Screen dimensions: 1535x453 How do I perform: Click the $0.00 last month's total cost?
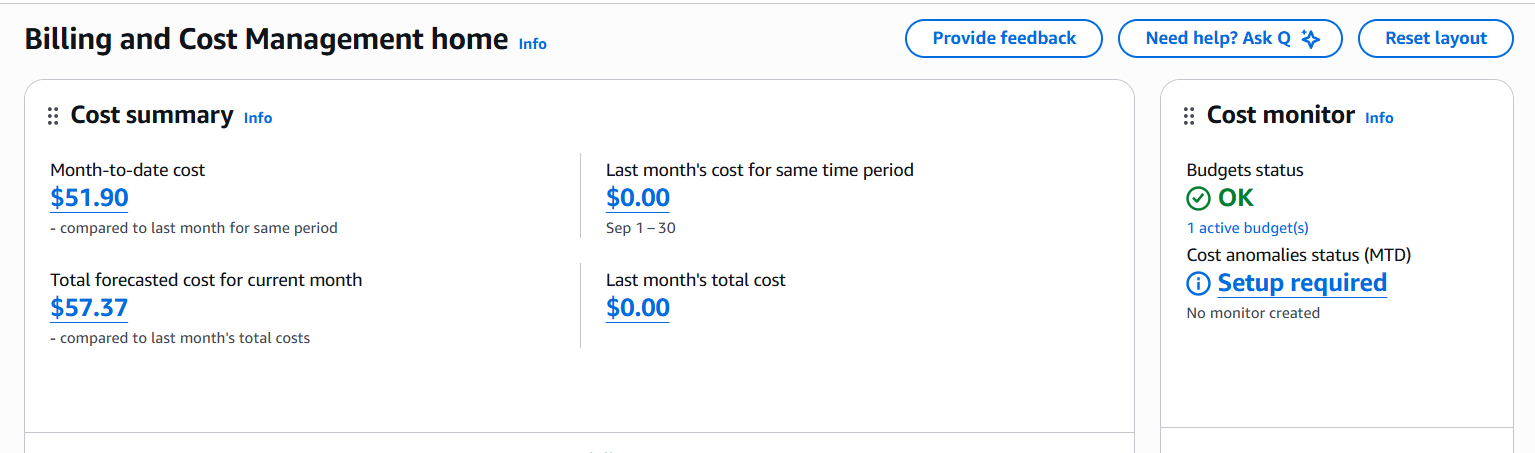(x=637, y=307)
